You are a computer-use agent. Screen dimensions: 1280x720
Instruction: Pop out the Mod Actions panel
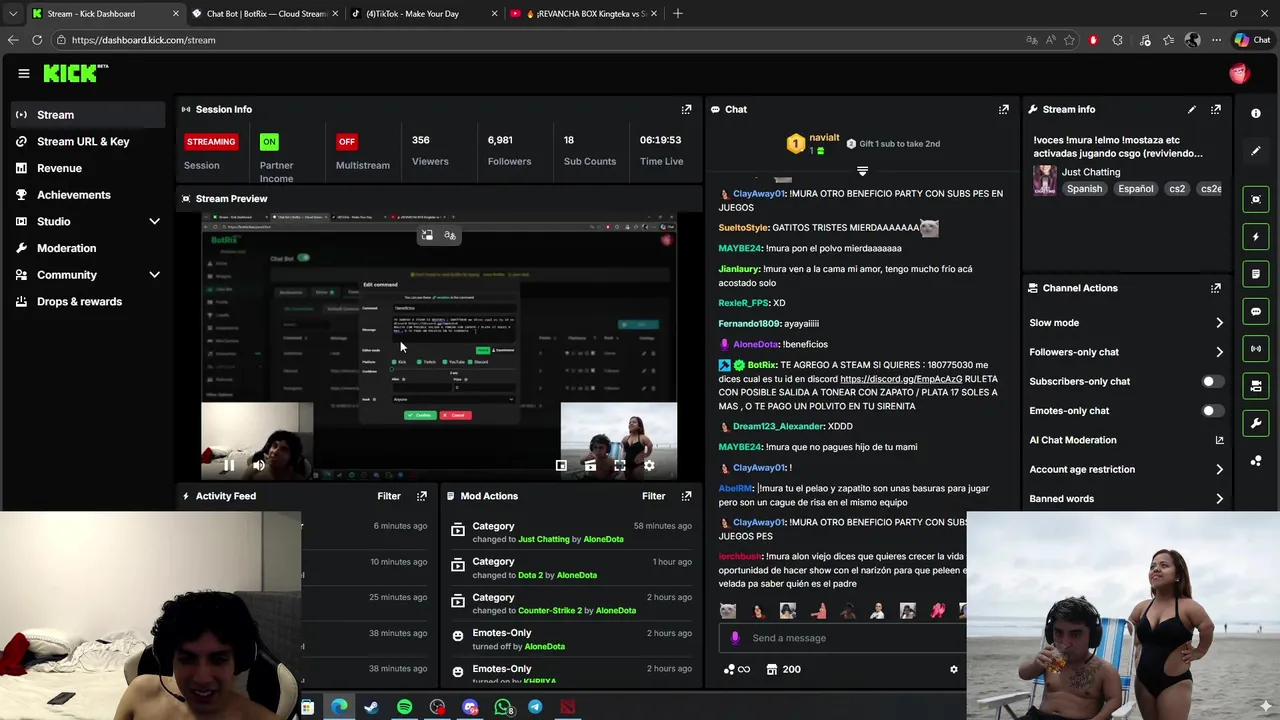(686, 496)
